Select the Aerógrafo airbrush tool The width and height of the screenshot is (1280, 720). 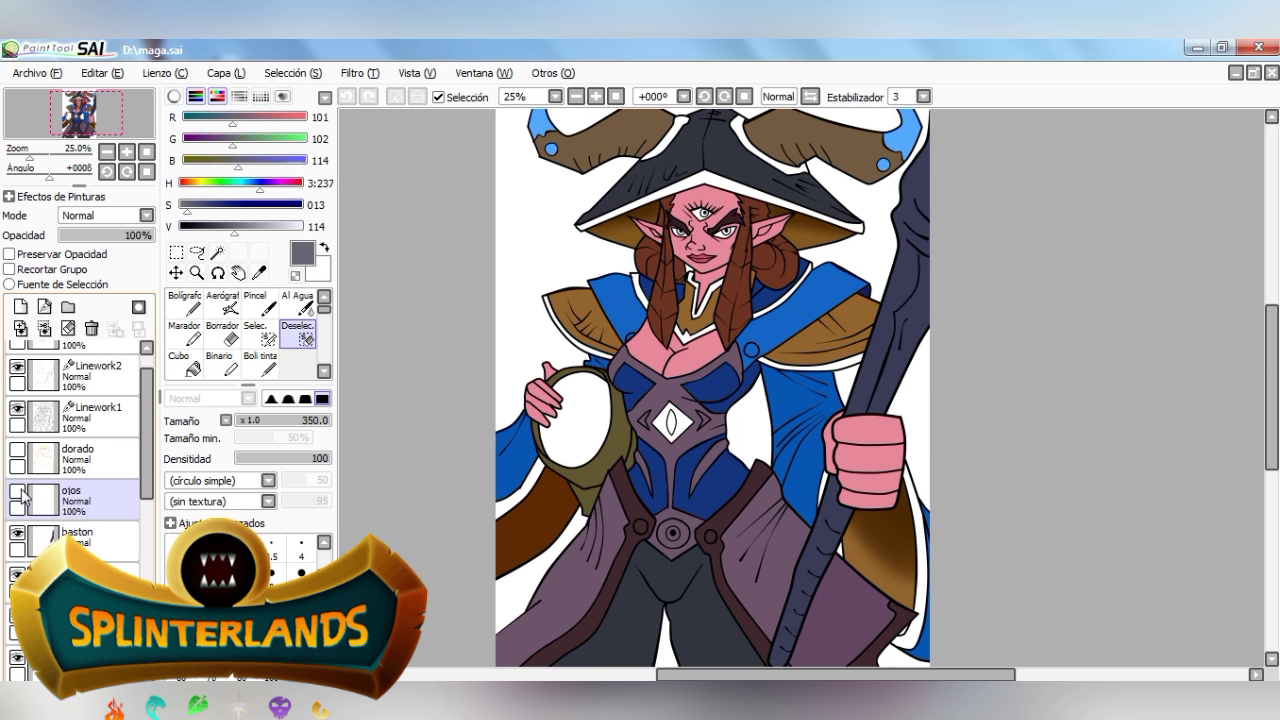point(222,303)
